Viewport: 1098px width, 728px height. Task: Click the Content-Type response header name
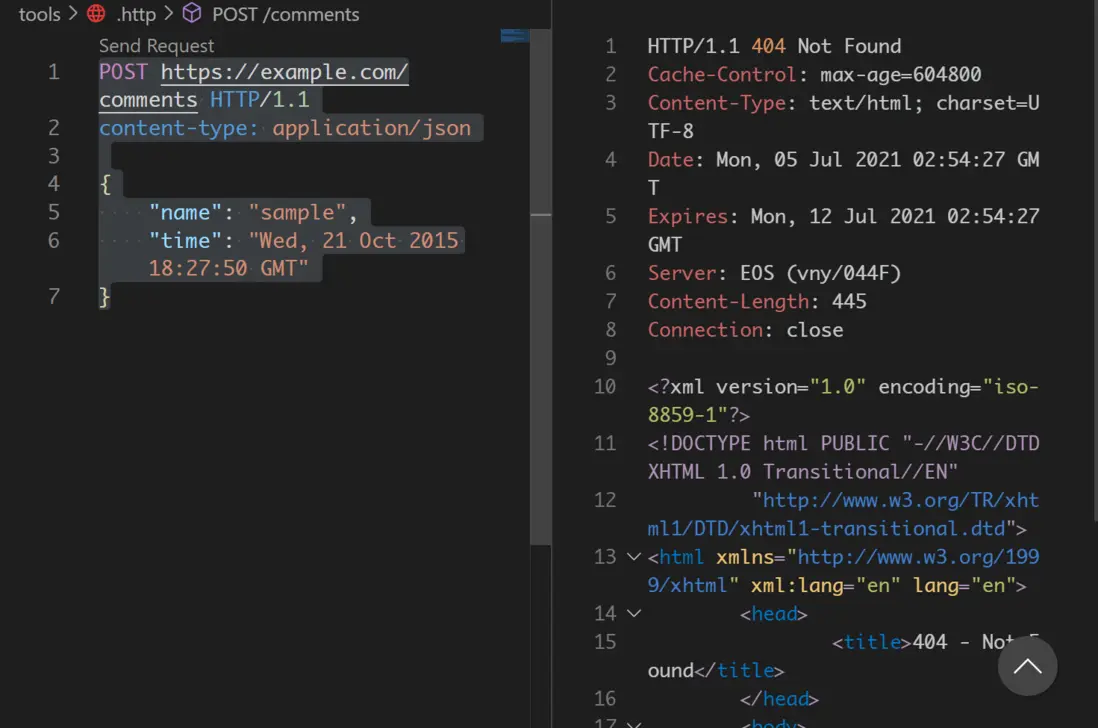716,104
